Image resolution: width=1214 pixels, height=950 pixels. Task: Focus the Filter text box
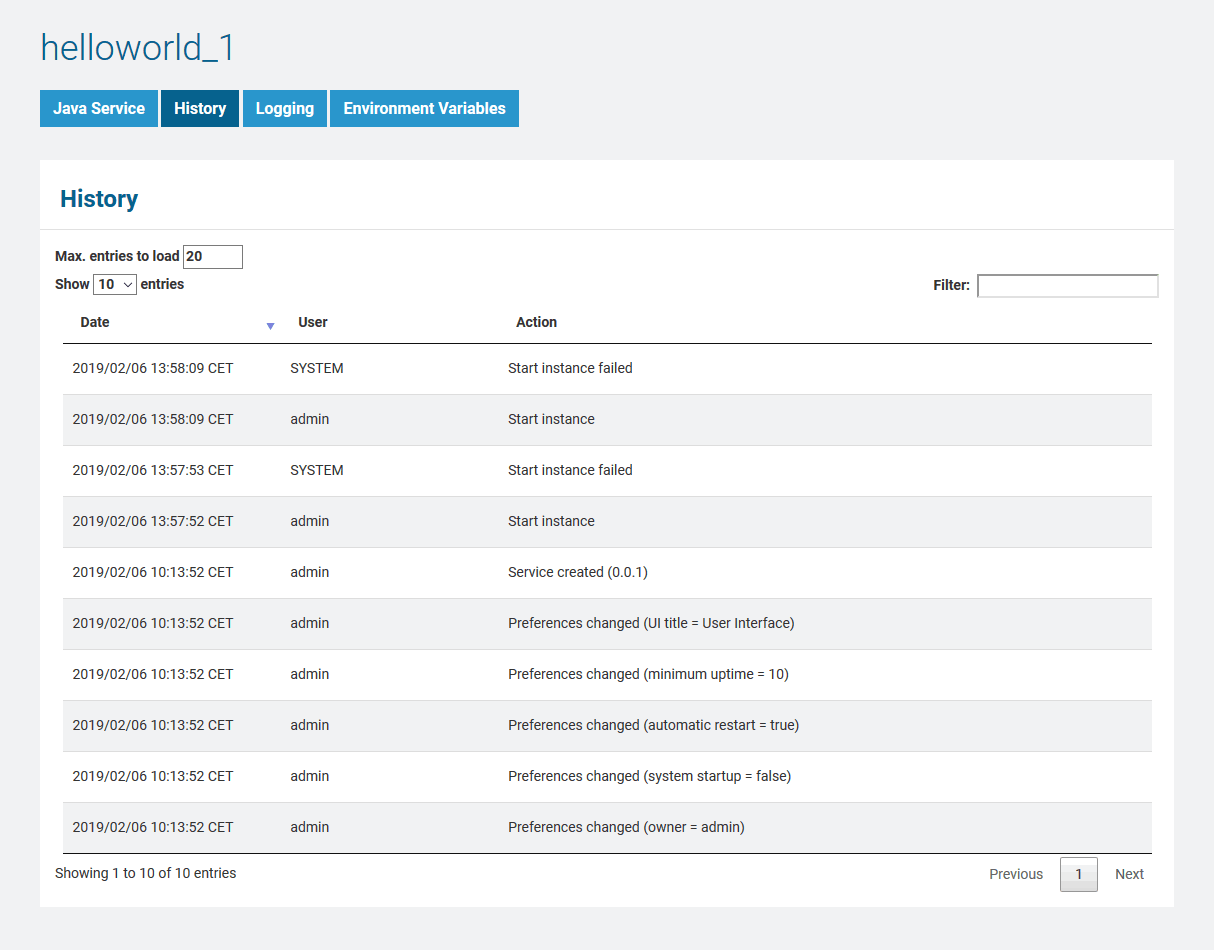tap(1067, 286)
